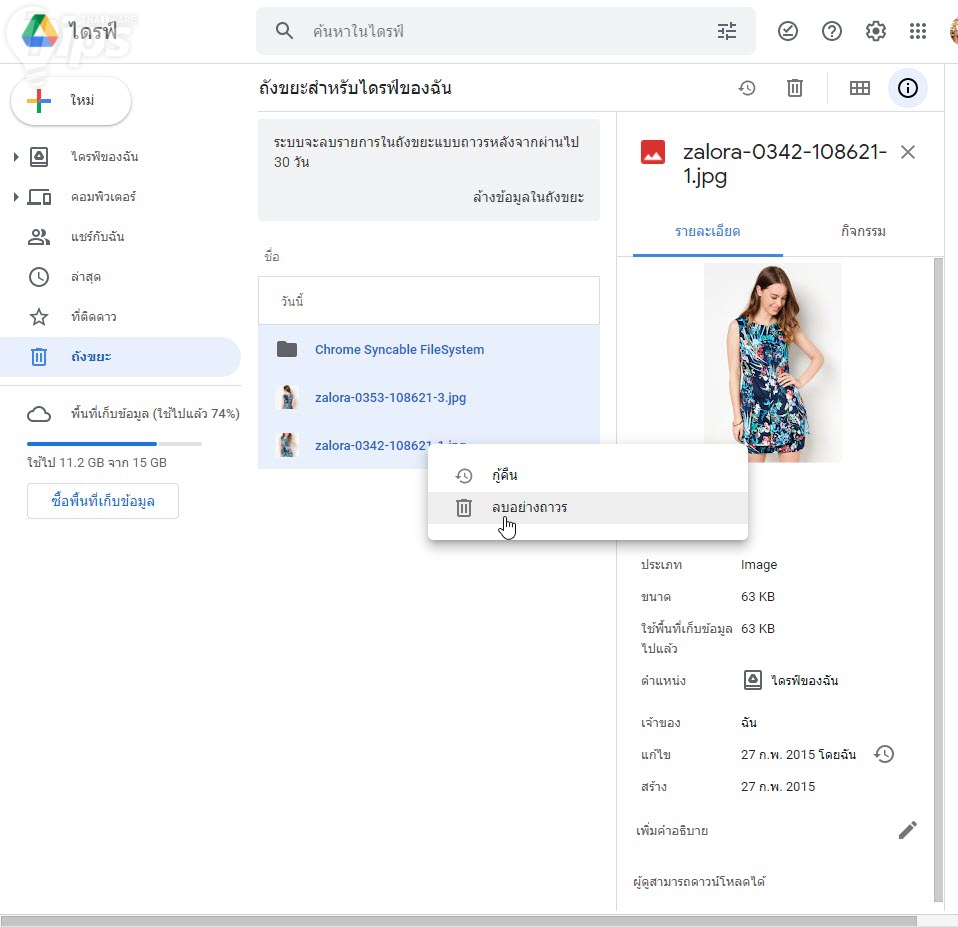Image resolution: width=958 pixels, height=927 pixels.
Task: Click the storage usage progress bar
Action: coord(114,443)
